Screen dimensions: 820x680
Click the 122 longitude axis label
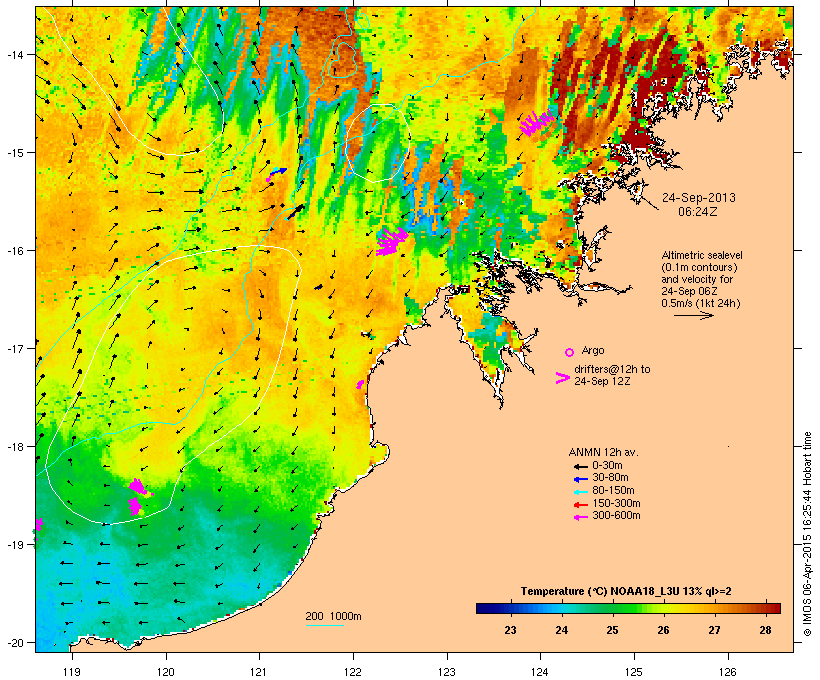point(353,672)
